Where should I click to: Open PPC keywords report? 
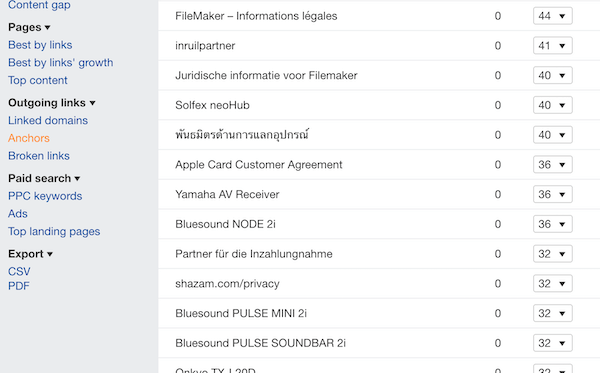click(x=45, y=196)
